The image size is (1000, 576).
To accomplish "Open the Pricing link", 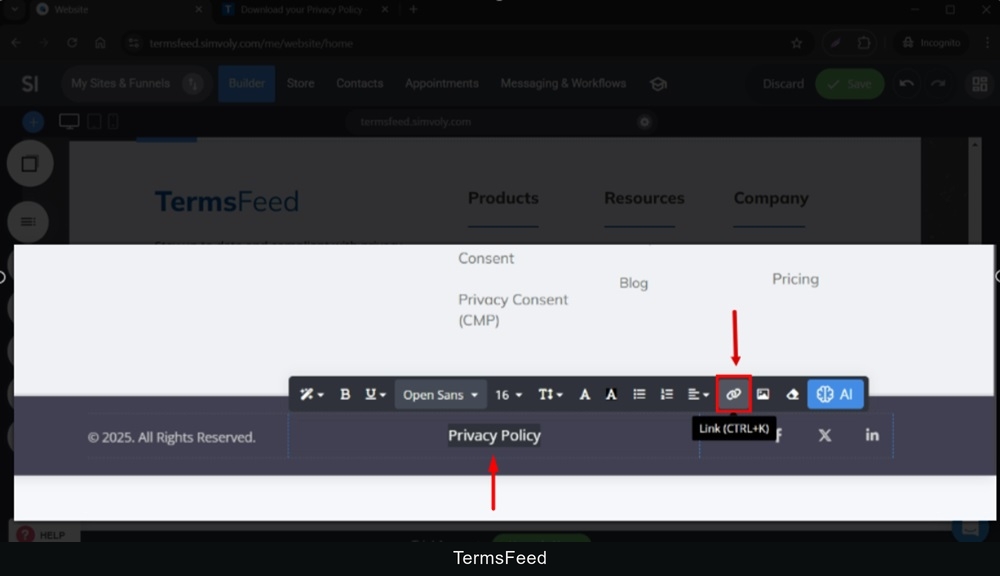I will (x=795, y=279).
